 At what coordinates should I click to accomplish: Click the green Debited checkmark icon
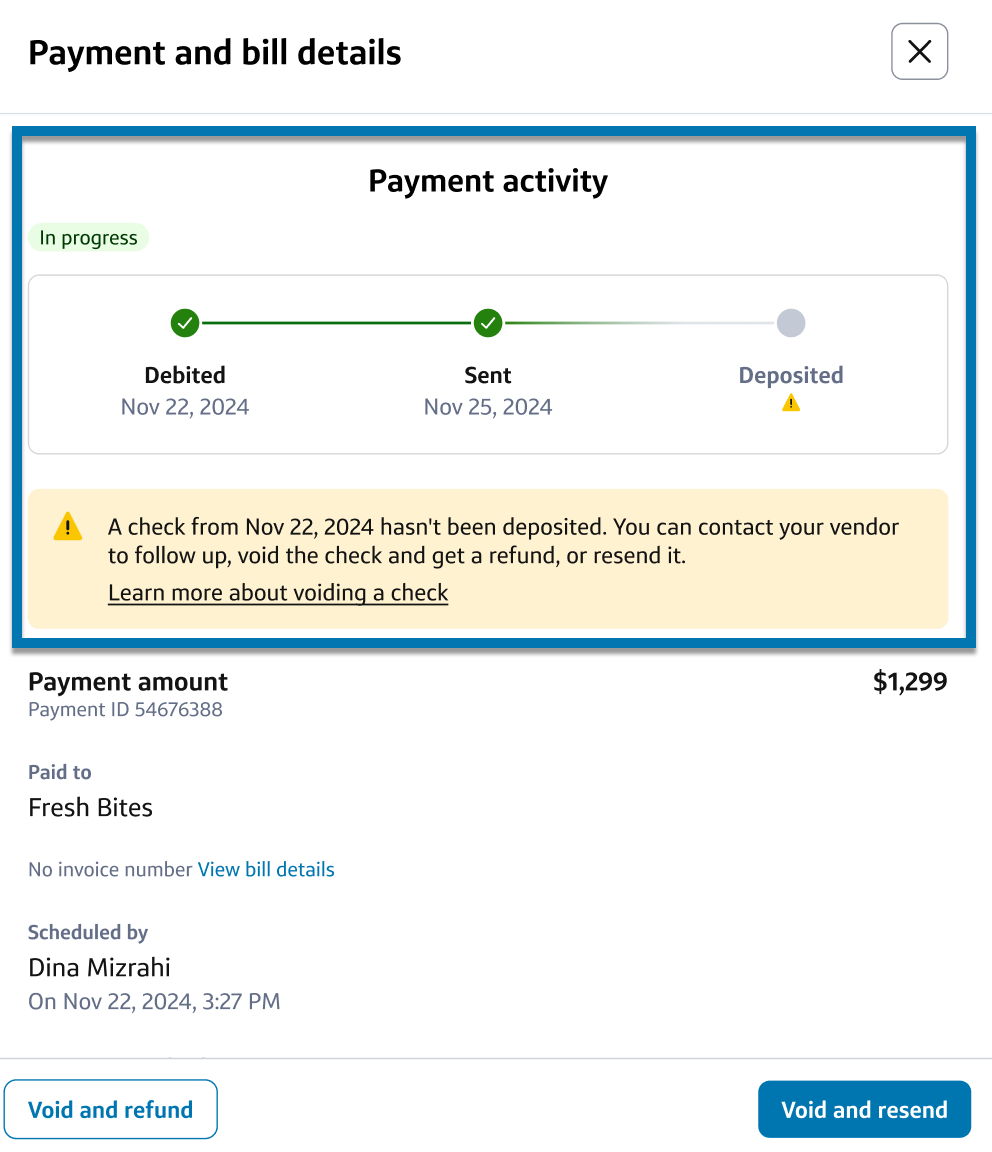point(185,323)
